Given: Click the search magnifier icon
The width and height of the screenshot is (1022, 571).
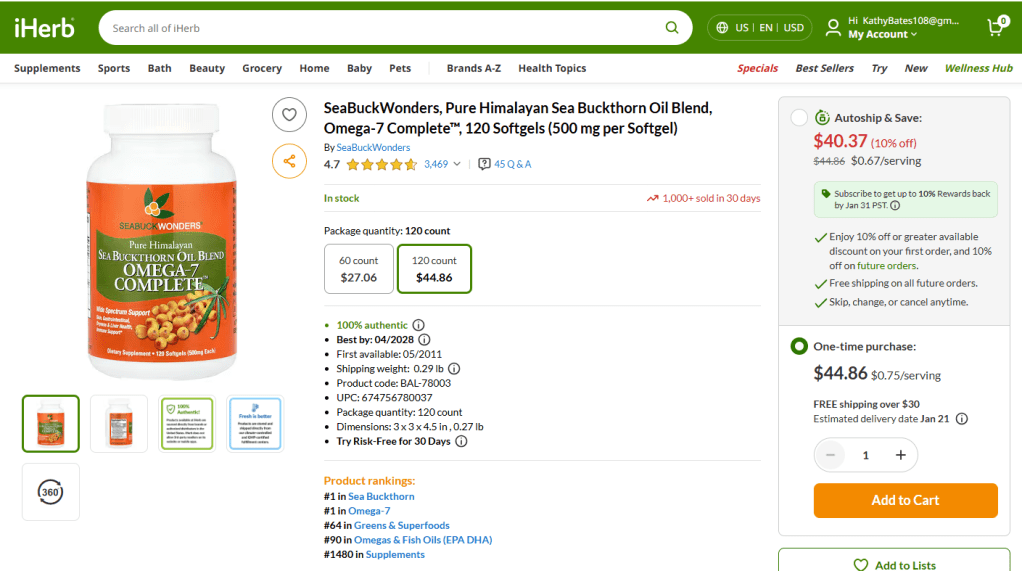Looking at the screenshot, I should click(x=673, y=28).
